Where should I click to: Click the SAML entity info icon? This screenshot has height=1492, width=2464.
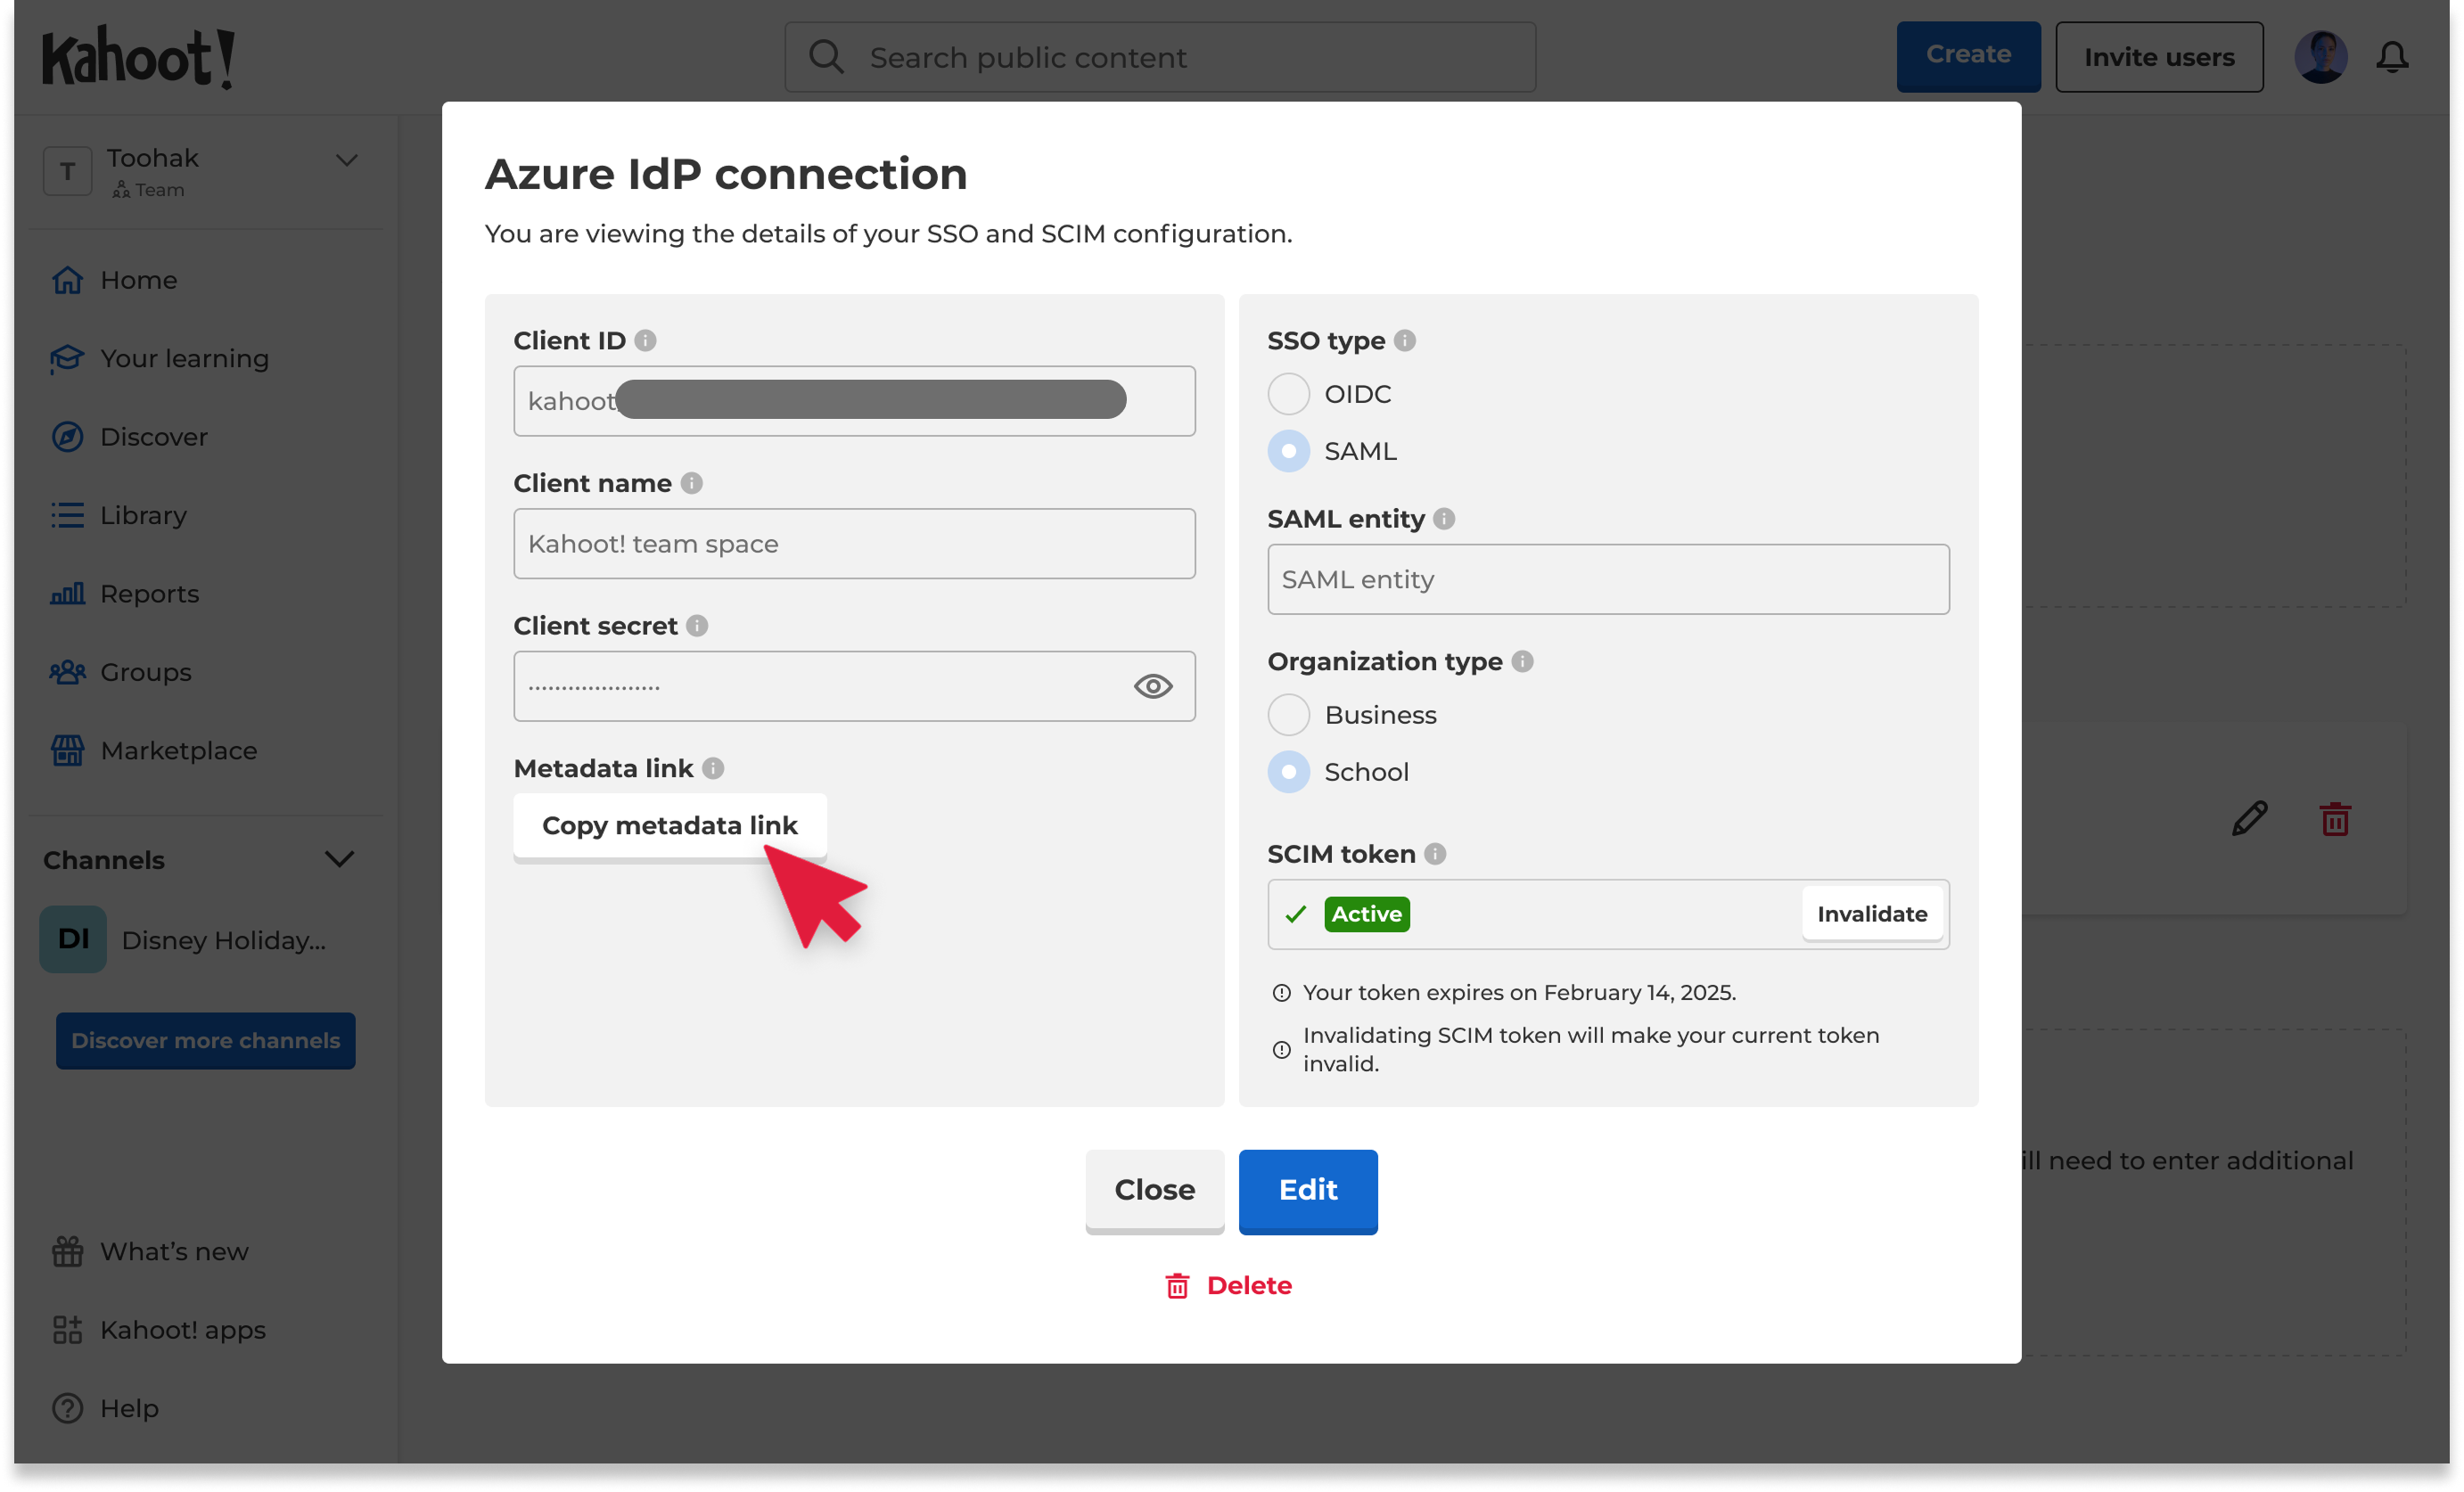(x=1444, y=519)
